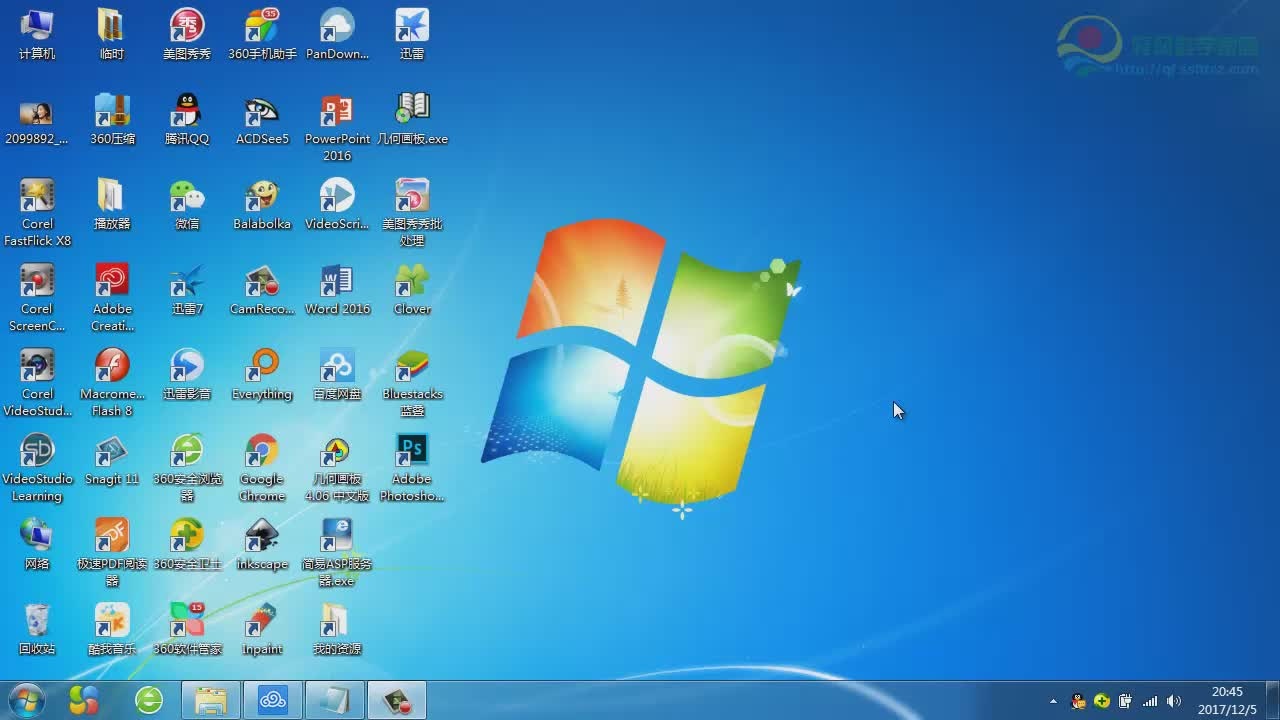Open network signal tray icon

[1150, 701]
